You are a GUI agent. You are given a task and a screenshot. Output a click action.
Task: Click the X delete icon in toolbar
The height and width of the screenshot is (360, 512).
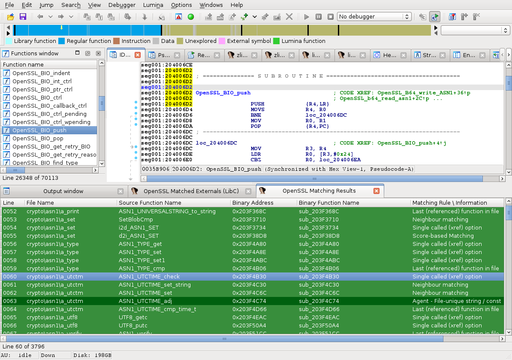(289, 17)
